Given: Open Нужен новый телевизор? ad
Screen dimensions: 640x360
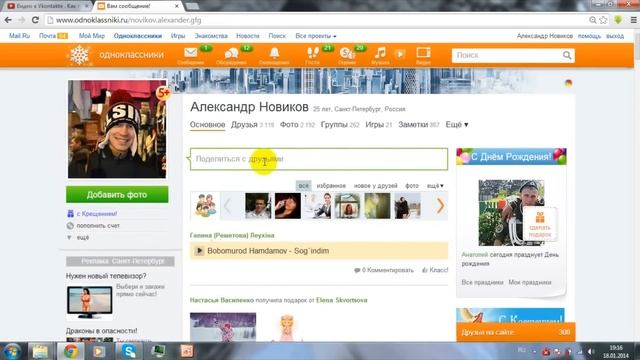Looking at the screenshot, I should point(106,276).
